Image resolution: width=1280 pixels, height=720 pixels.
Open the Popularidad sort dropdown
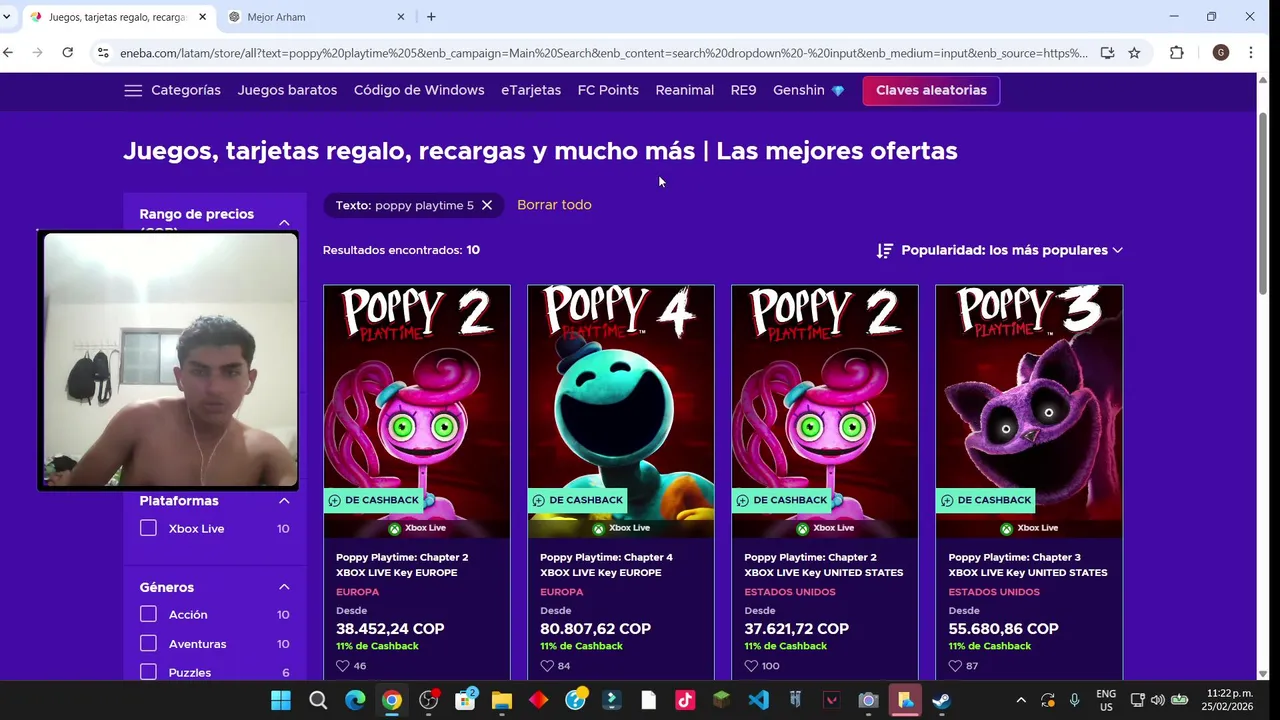1011,250
